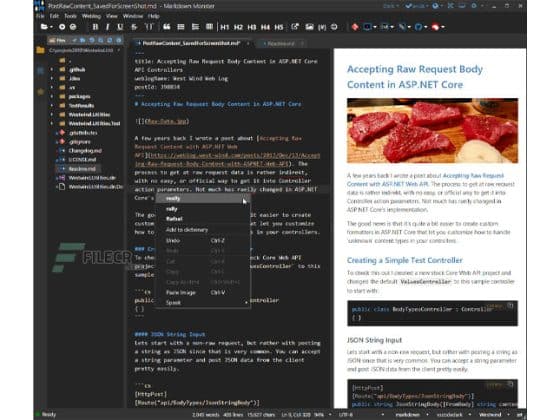Expand the TestResults folder
This screenshot has height=420, width=560.
pyautogui.click(x=52, y=105)
